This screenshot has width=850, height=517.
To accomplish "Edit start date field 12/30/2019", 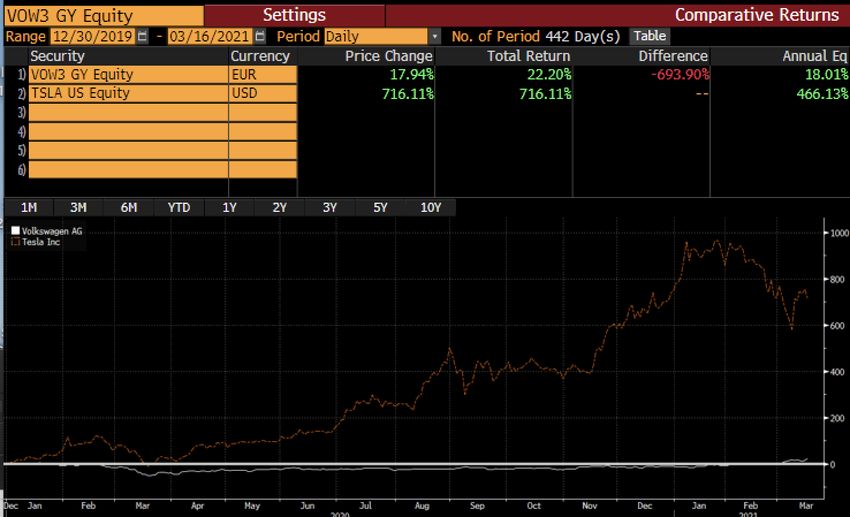I will coord(93,36).
